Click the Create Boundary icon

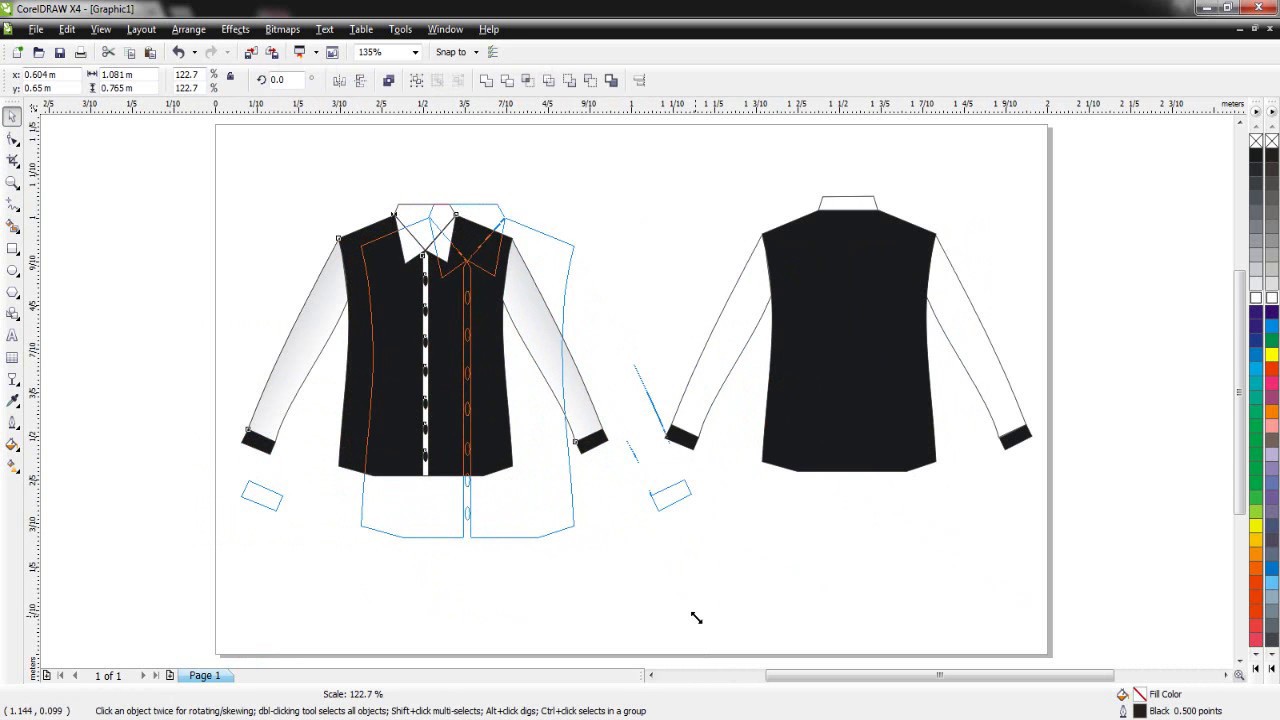click(x=612, y=80)
